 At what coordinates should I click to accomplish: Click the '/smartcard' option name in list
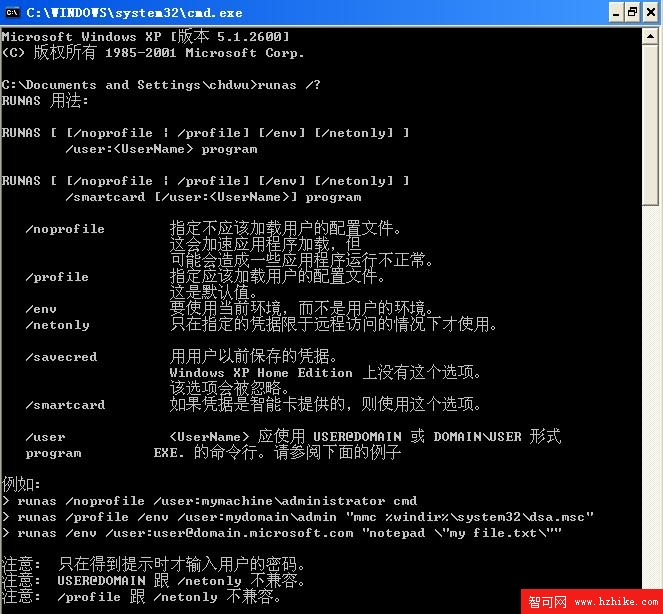(65, 405)
